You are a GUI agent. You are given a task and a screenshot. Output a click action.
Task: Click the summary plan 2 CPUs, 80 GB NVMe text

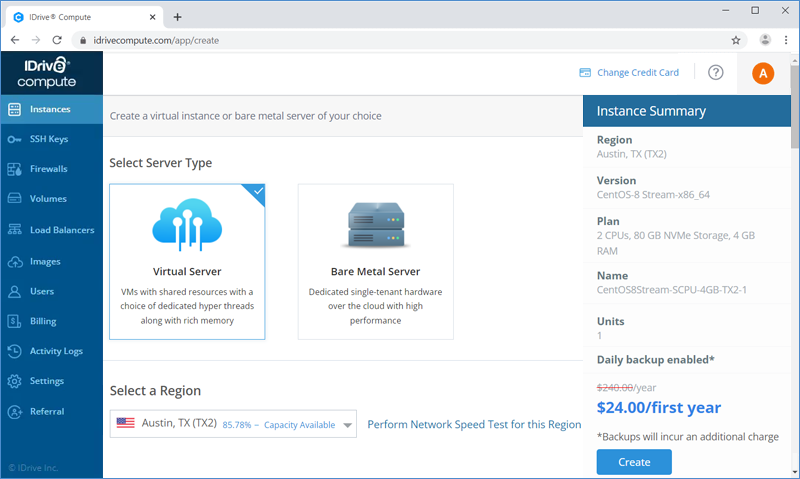click(x=676, y=243)
